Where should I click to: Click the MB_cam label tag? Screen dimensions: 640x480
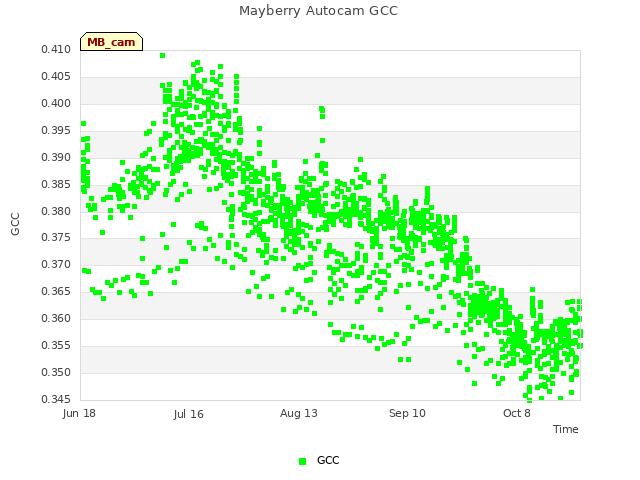(111, 42)
